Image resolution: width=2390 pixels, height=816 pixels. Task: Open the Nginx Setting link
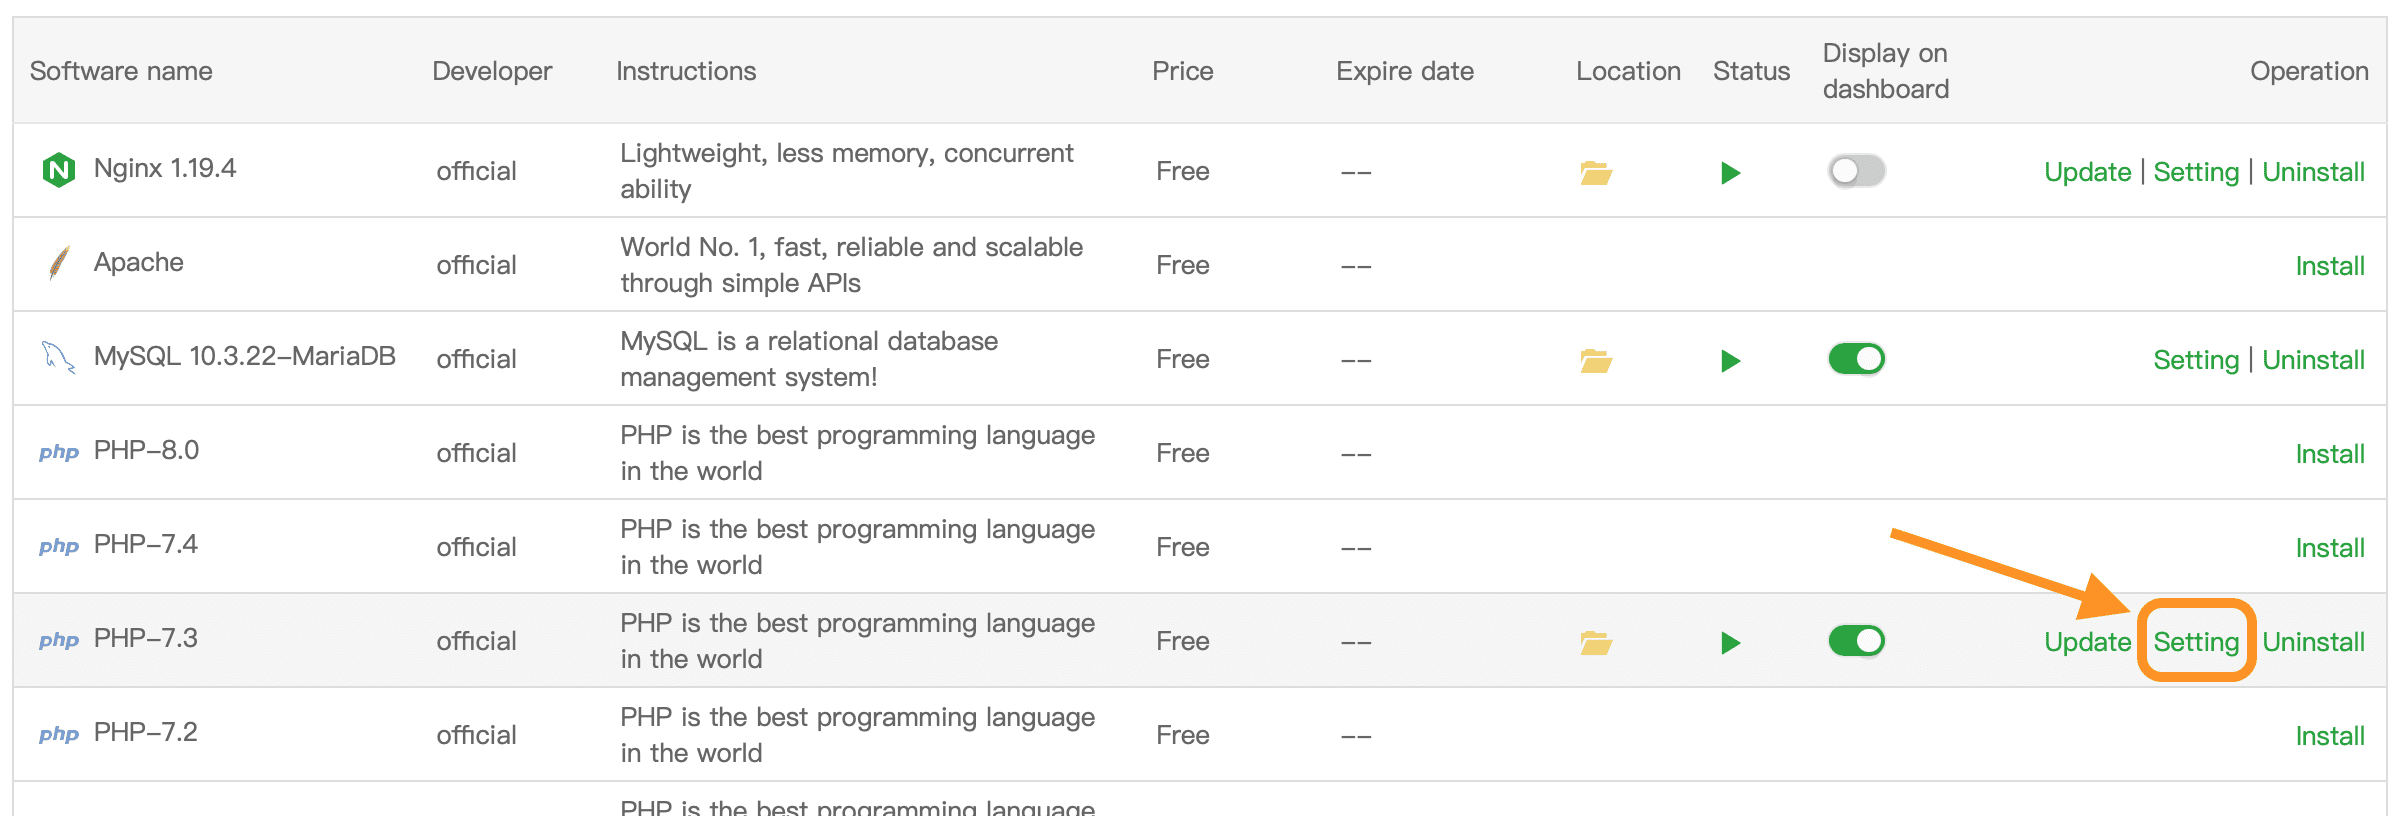click(2195, 172)
